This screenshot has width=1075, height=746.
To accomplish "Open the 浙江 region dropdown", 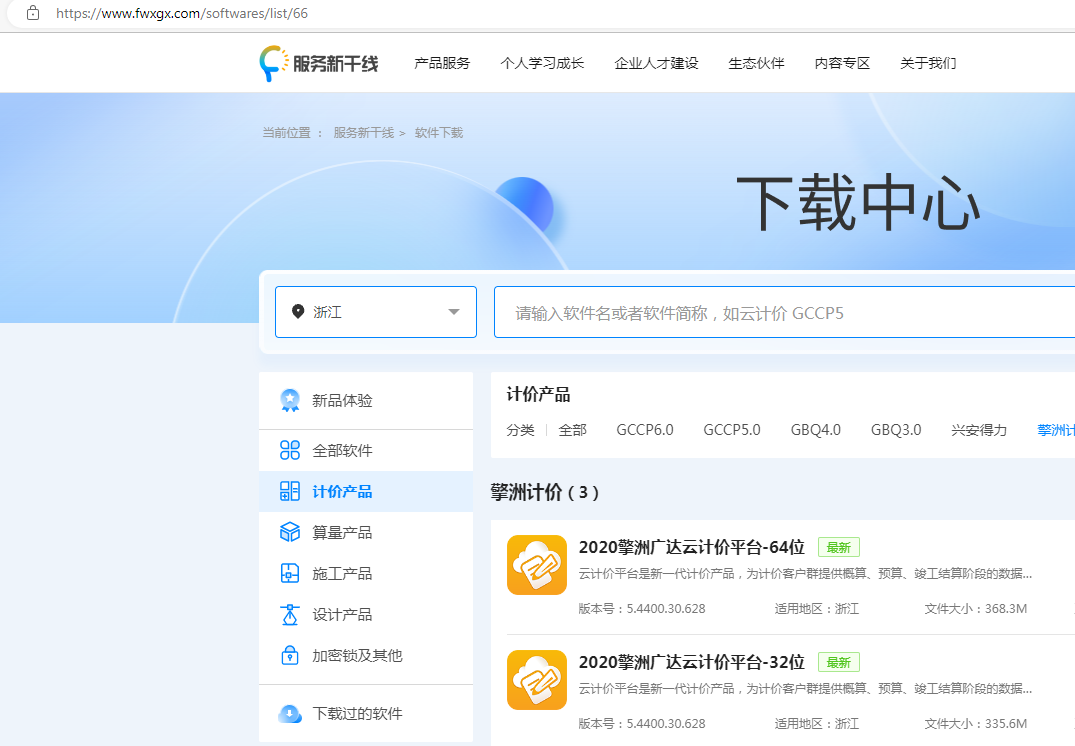I will [x=376, y=312].
